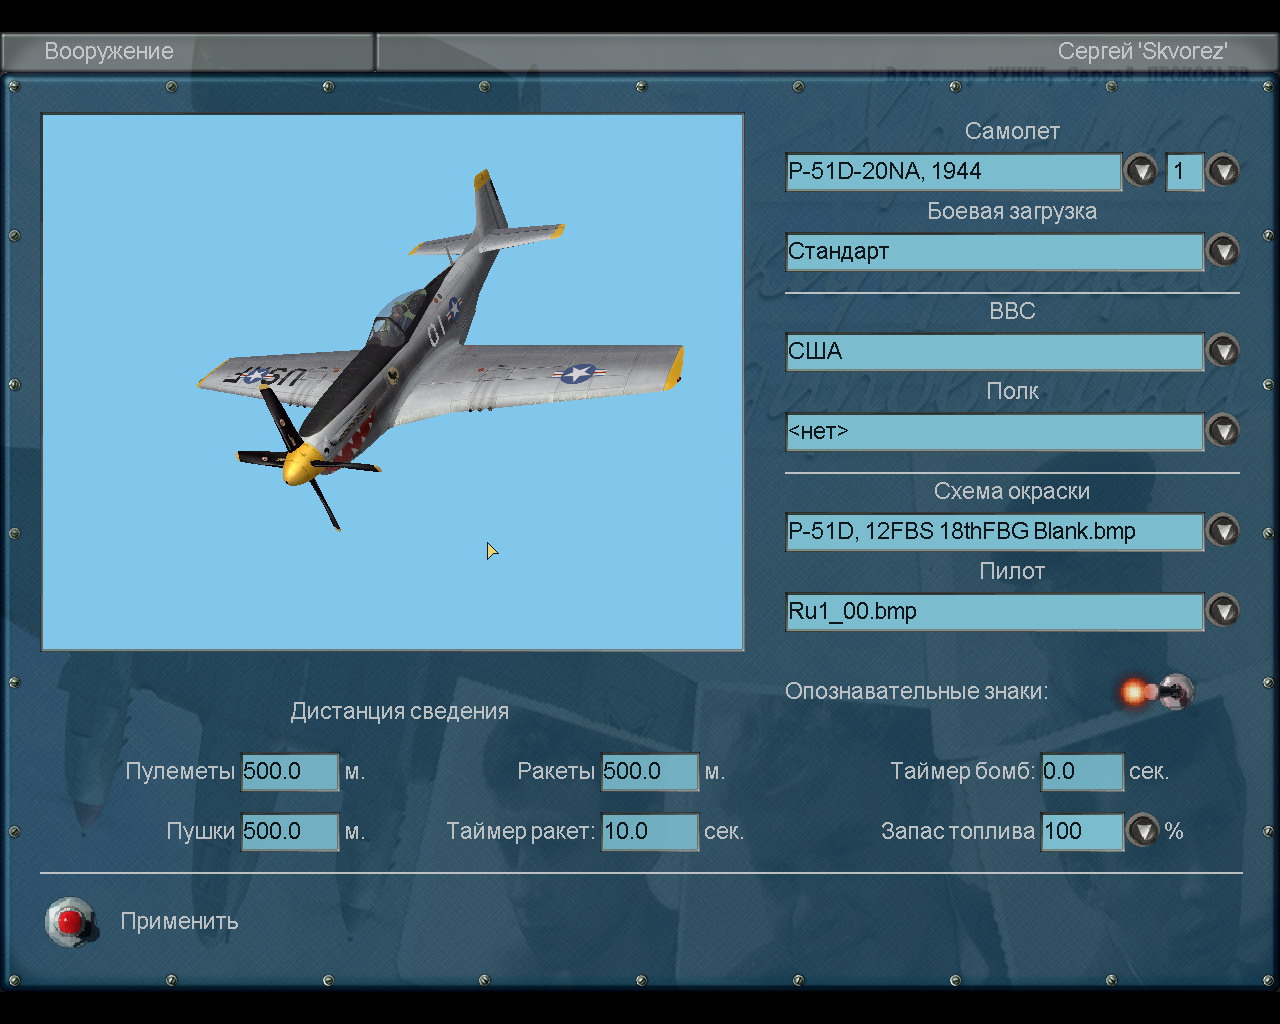Click the Дистанция сведения heading text
Viewport: 1280px width, 1024px height.
click(x=400, y=711)
